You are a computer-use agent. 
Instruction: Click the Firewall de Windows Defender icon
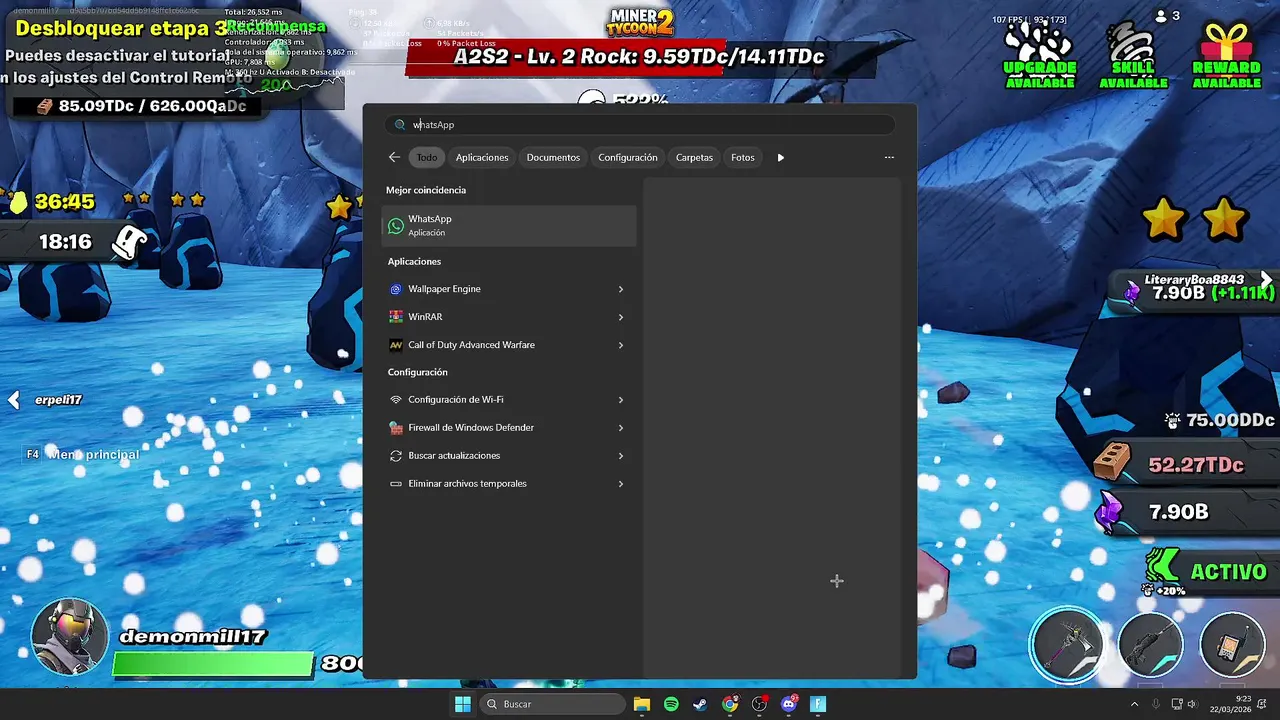(396, 428)
